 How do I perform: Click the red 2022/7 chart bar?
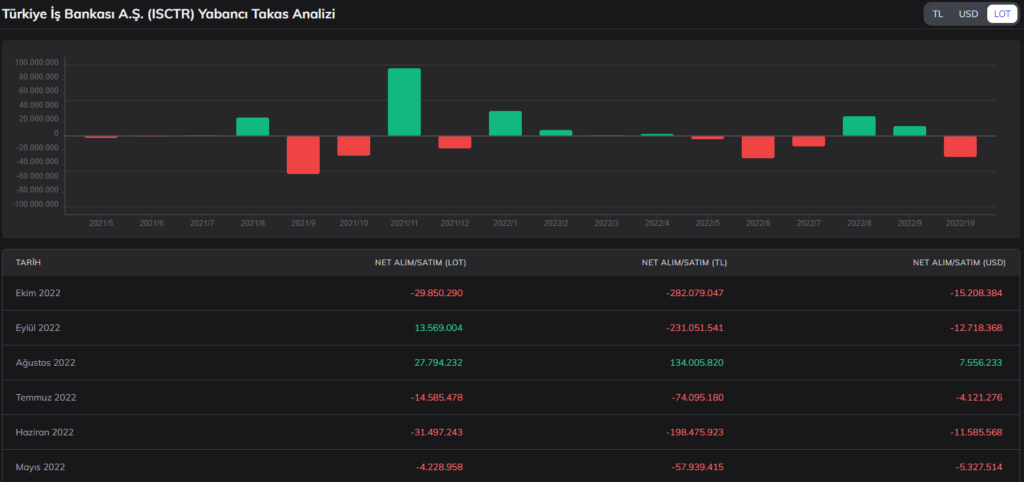[808, 141]
